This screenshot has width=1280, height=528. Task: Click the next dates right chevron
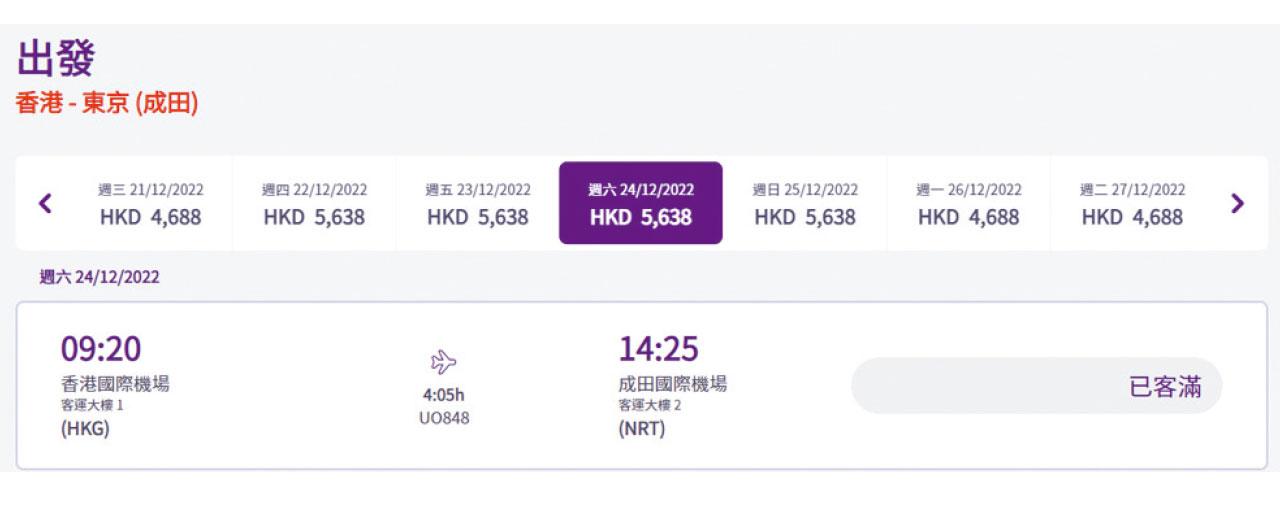[1237, 203]
